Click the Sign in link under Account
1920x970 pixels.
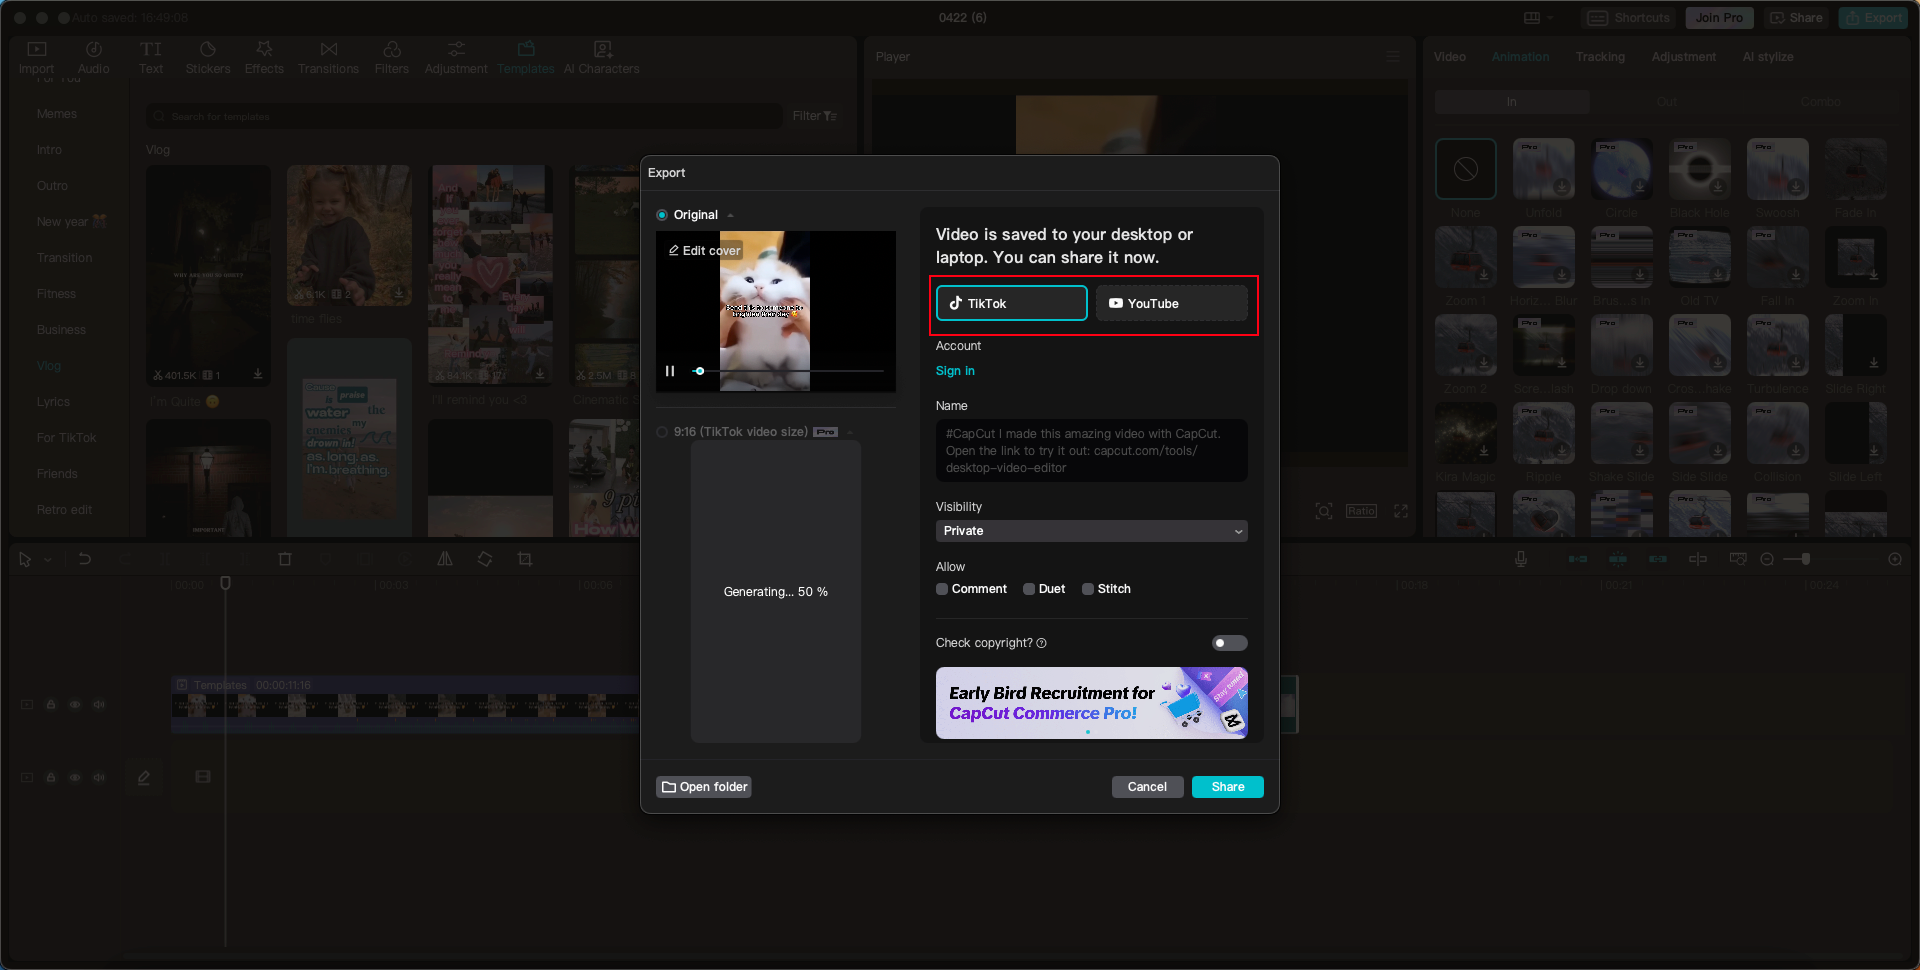(955, 371)
